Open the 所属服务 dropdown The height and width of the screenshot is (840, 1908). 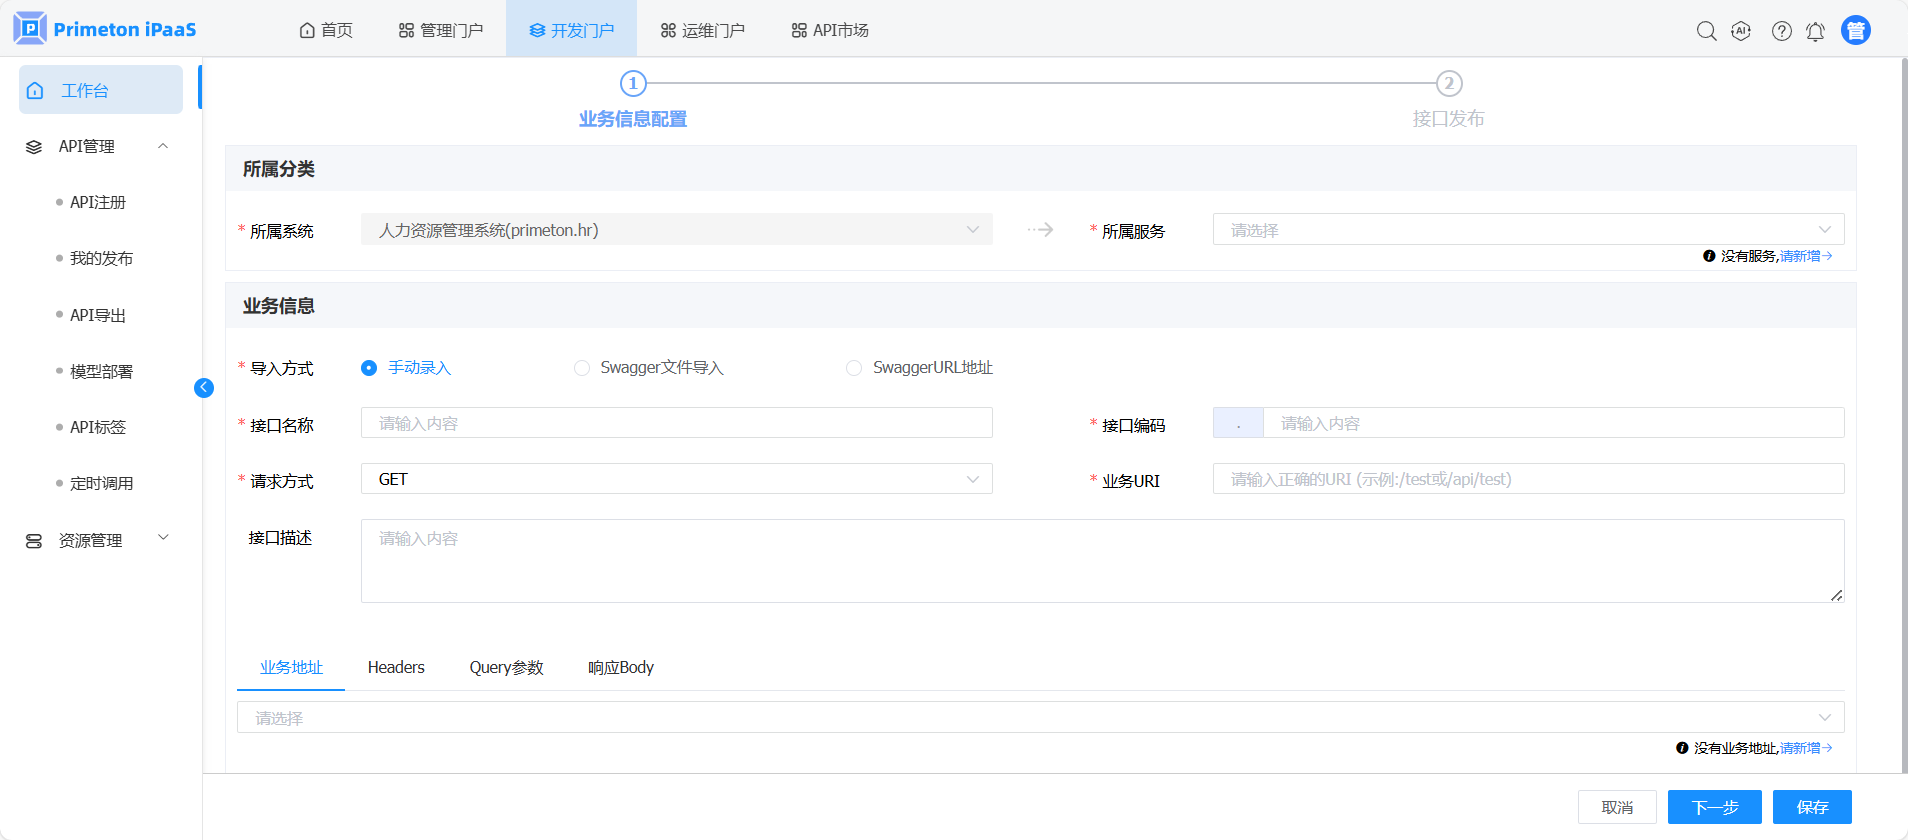click(1527, 230)
